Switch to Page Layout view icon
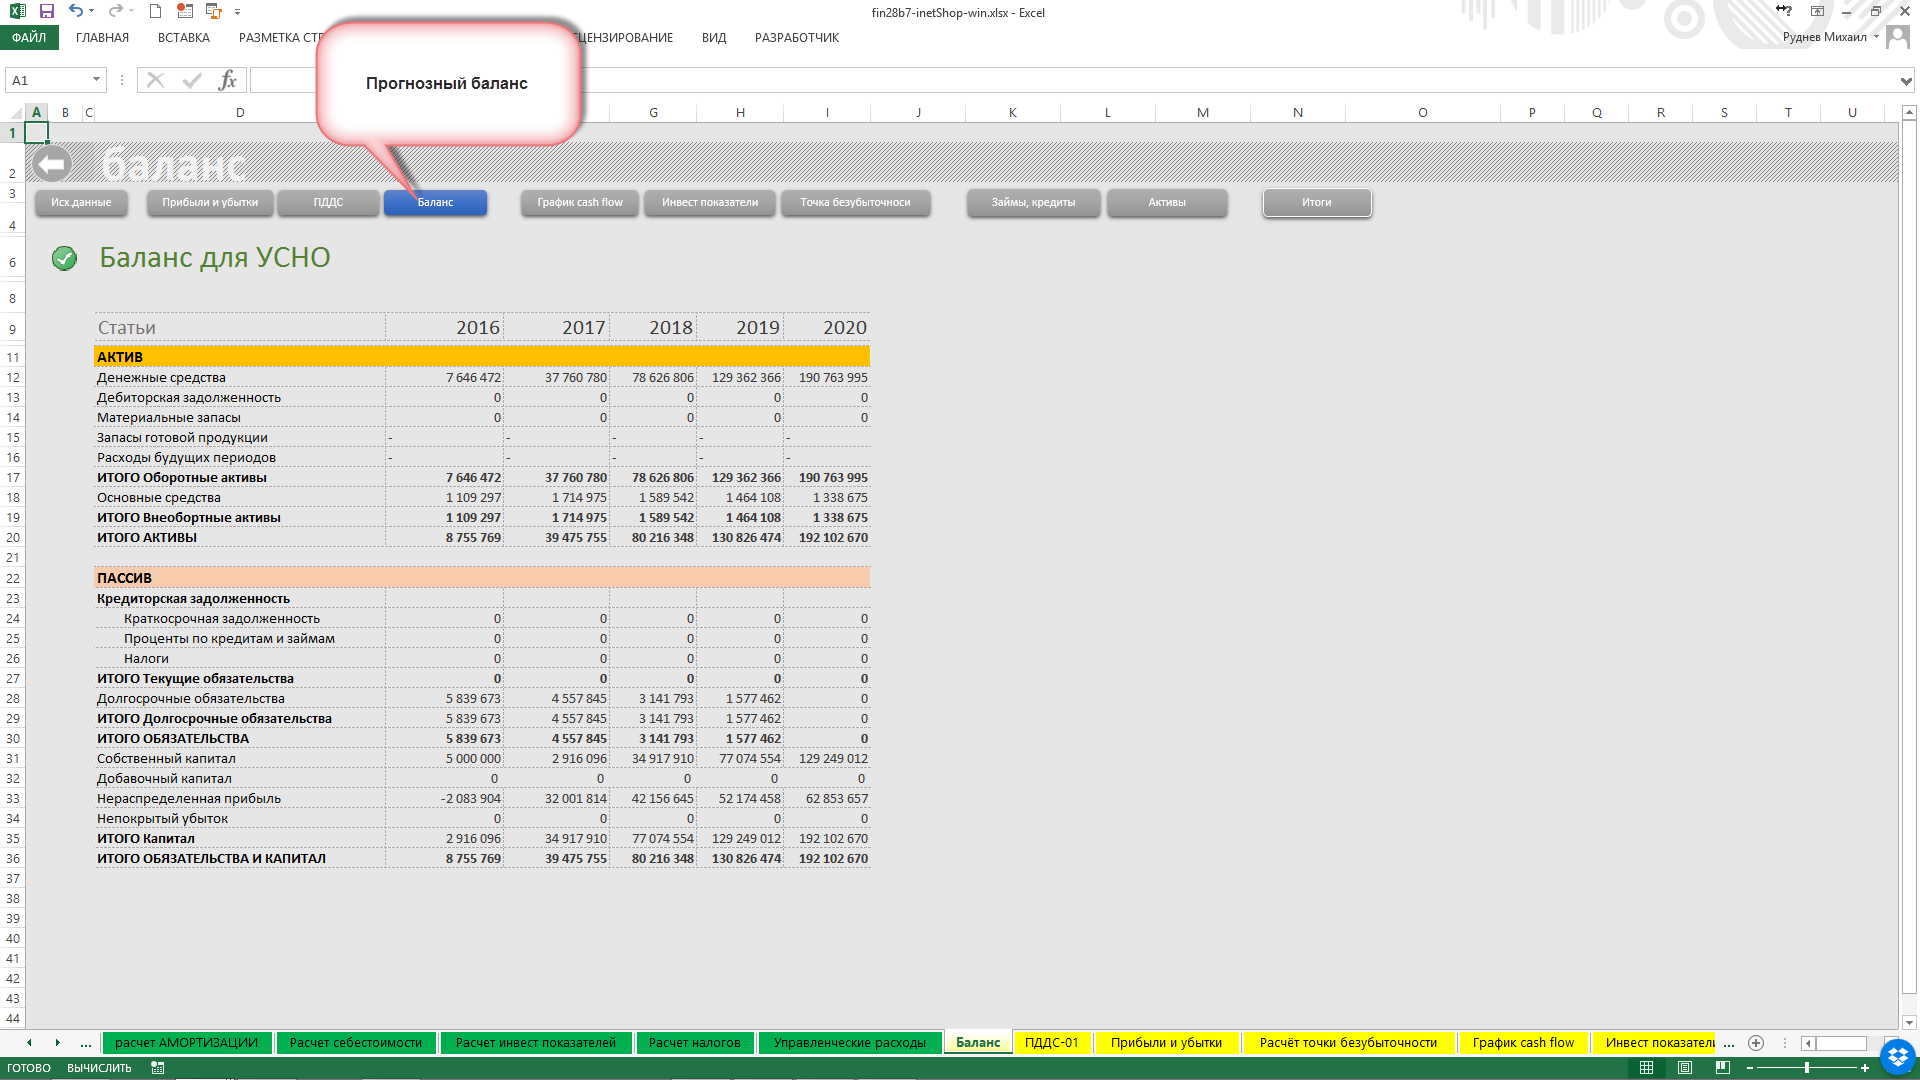 tap(1685, 1068)
